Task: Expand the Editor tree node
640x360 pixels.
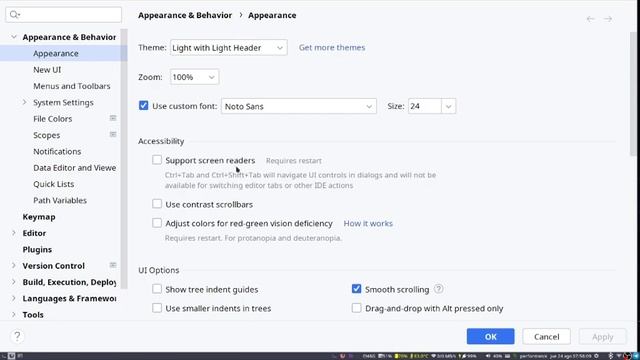Action: [x=14, y=233]
